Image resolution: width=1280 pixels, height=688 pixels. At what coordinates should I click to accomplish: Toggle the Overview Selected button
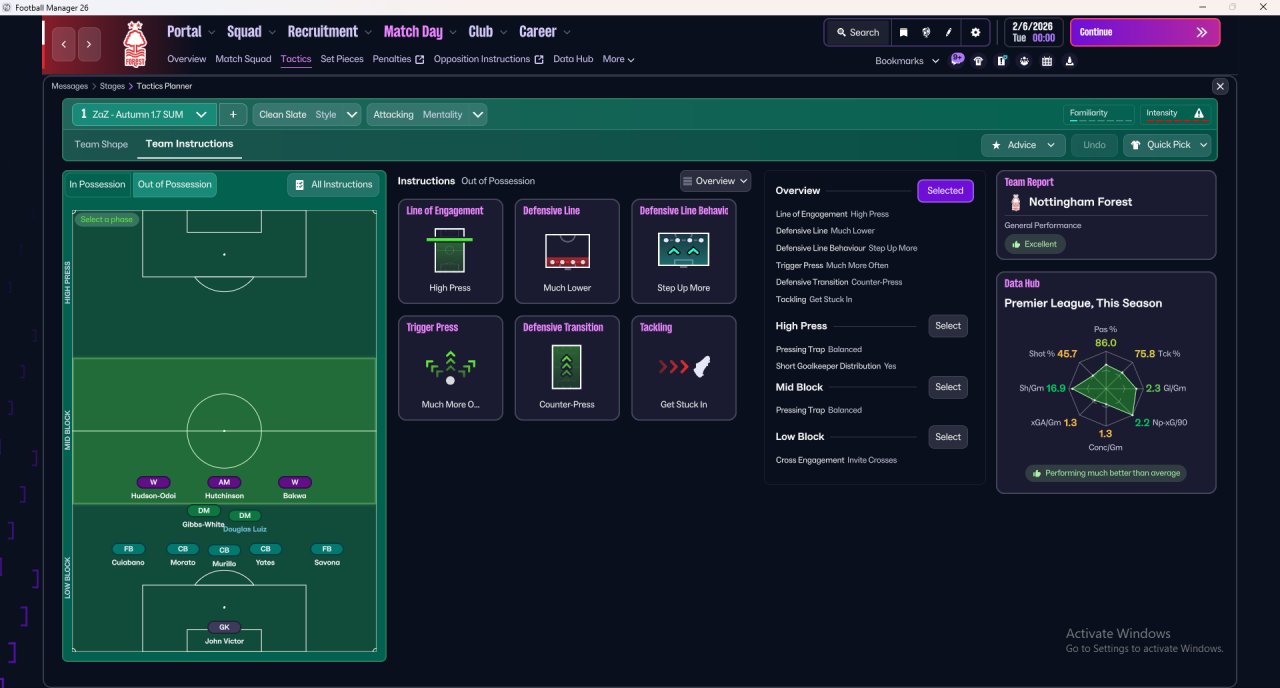pyautogui.click(x=945, y=191)
